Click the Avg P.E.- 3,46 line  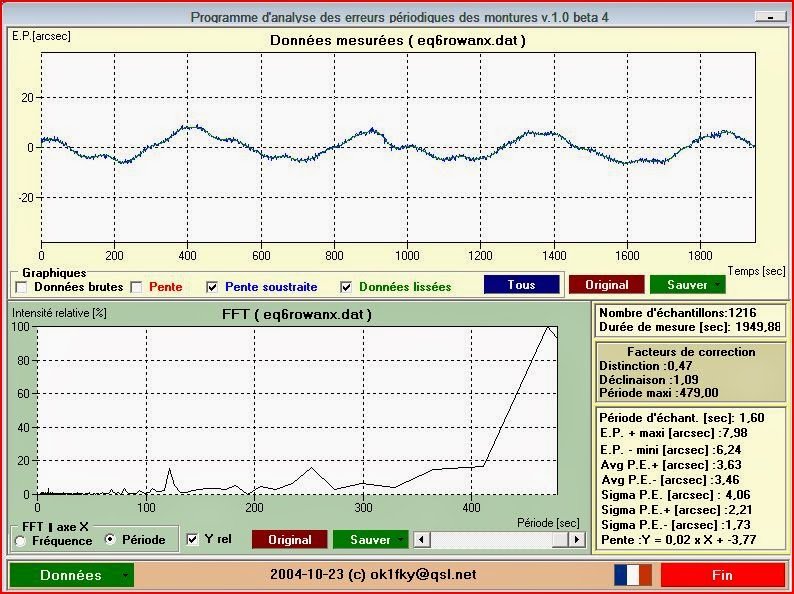670,480
